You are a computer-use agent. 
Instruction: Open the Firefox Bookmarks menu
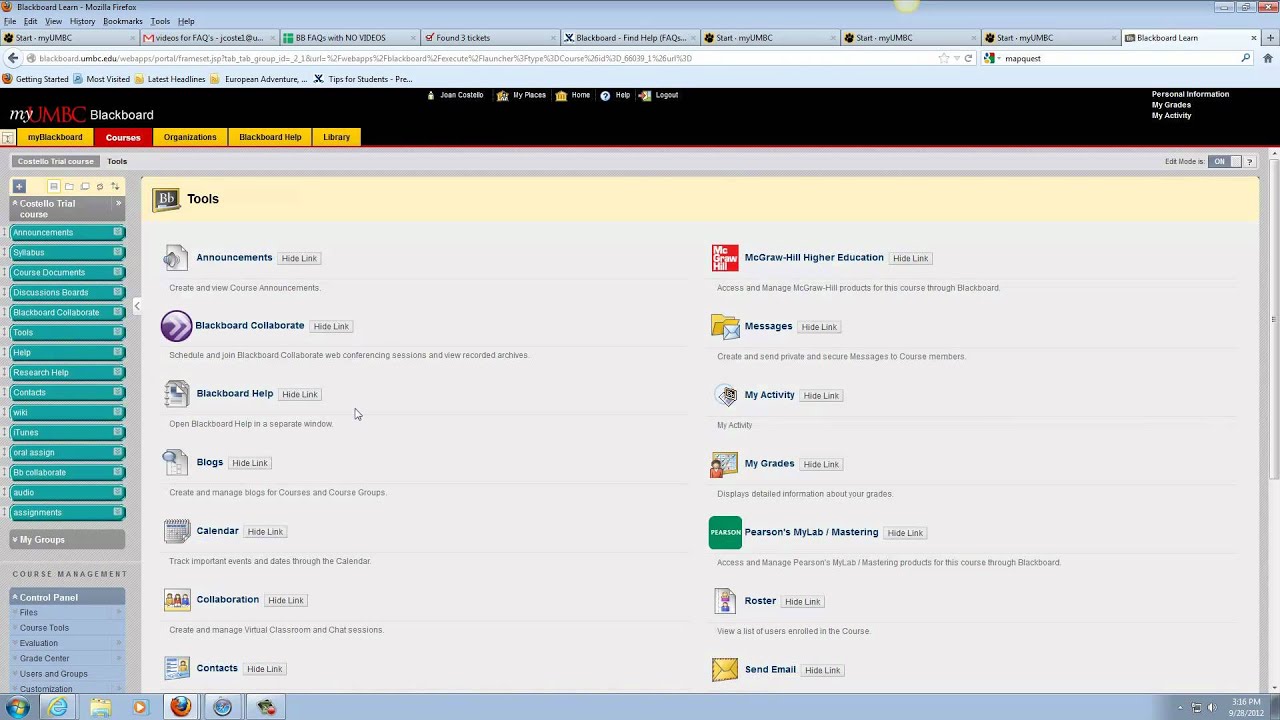pos(123,21)
